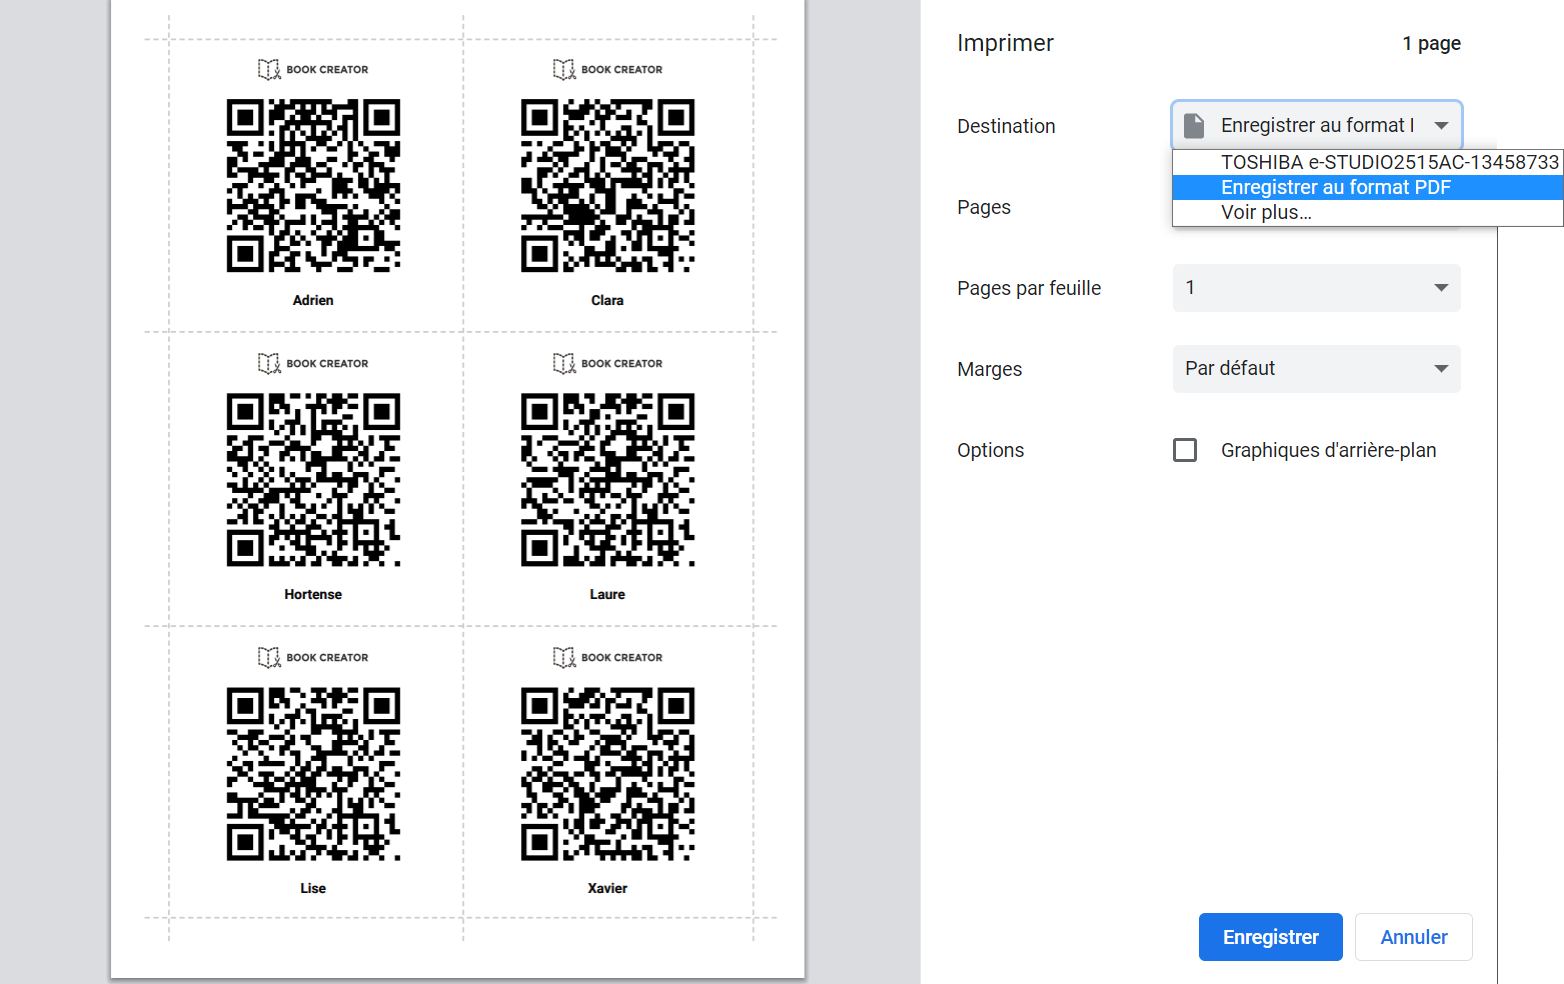Enable the Graphiques d'arrière-plan checkbox
Image resolution: width=1564 pixels, height=984 pixels.
[1185, 450]
